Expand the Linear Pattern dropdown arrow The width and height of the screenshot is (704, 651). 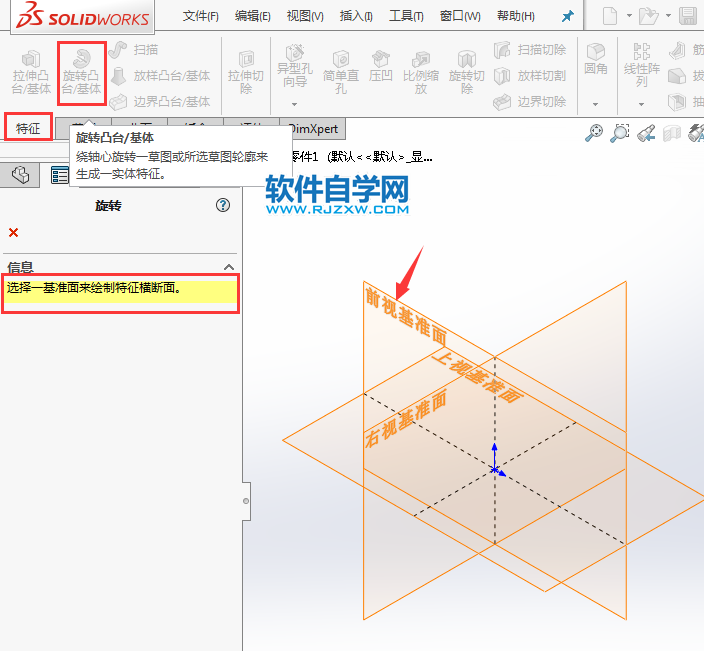click(642, 104)
